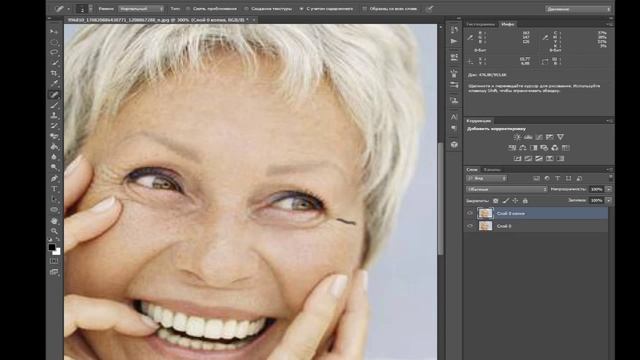Select the History Brush tool

pyautogui.click(x=54, y=126)
